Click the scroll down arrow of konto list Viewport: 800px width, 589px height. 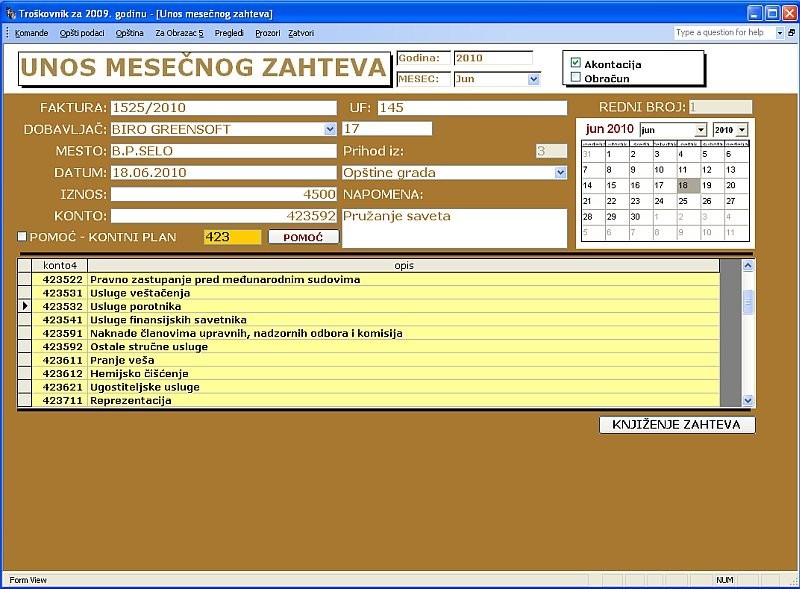pyautogui.click(x=749, y=400)
